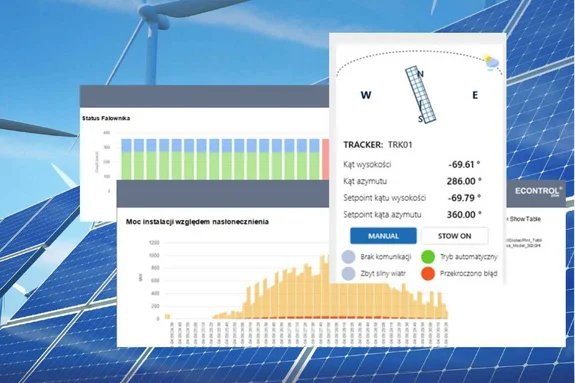
Task: Click the MANUAL mode button
Action: [383, 236]
